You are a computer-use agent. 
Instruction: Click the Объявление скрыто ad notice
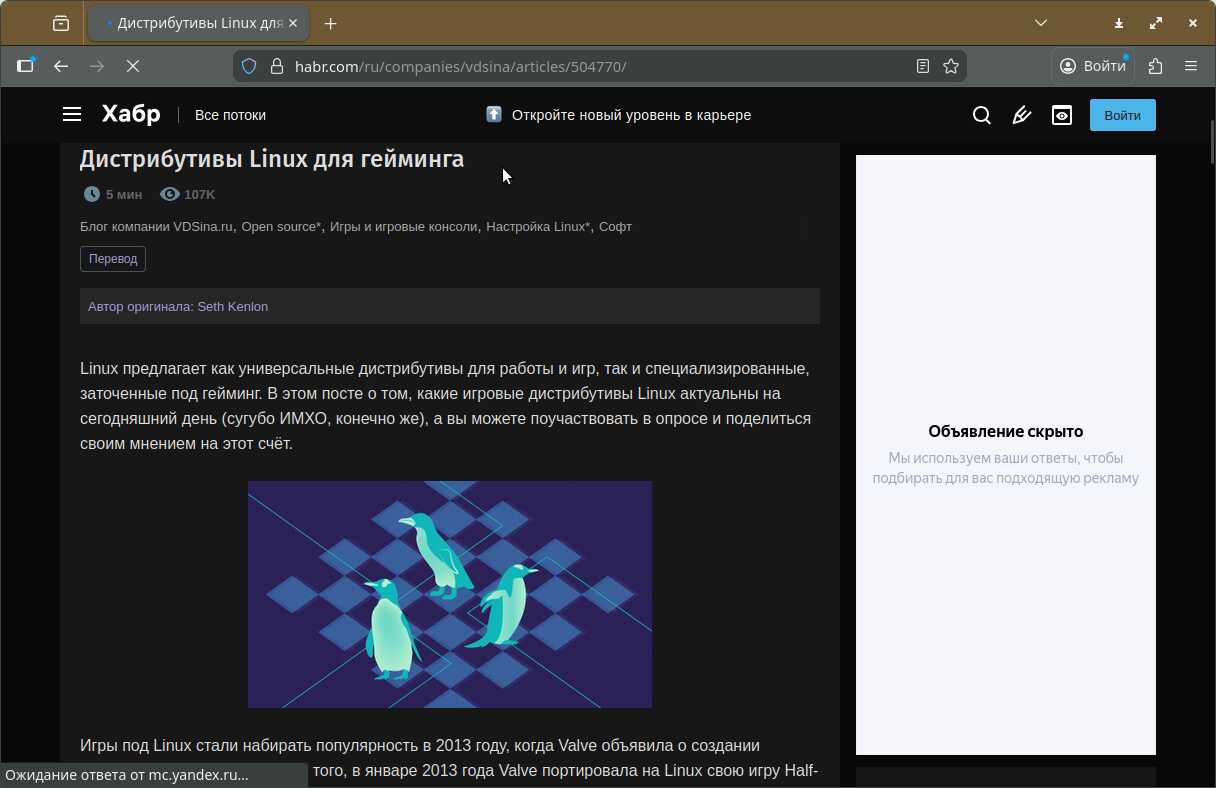click(1006, 432)
